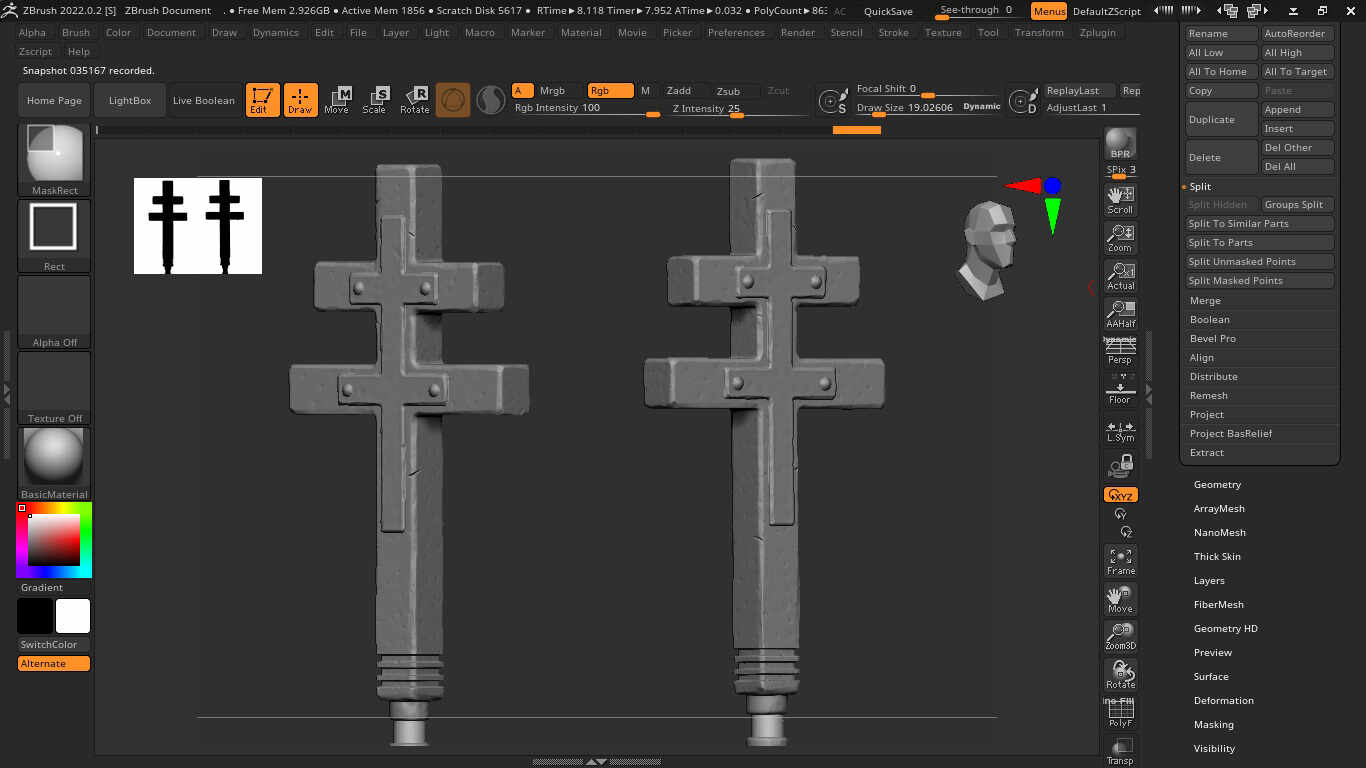Screen dimensions: 1366x768
Task: Expand the NanoMesh subpalette
Action: coord(1219,533)
